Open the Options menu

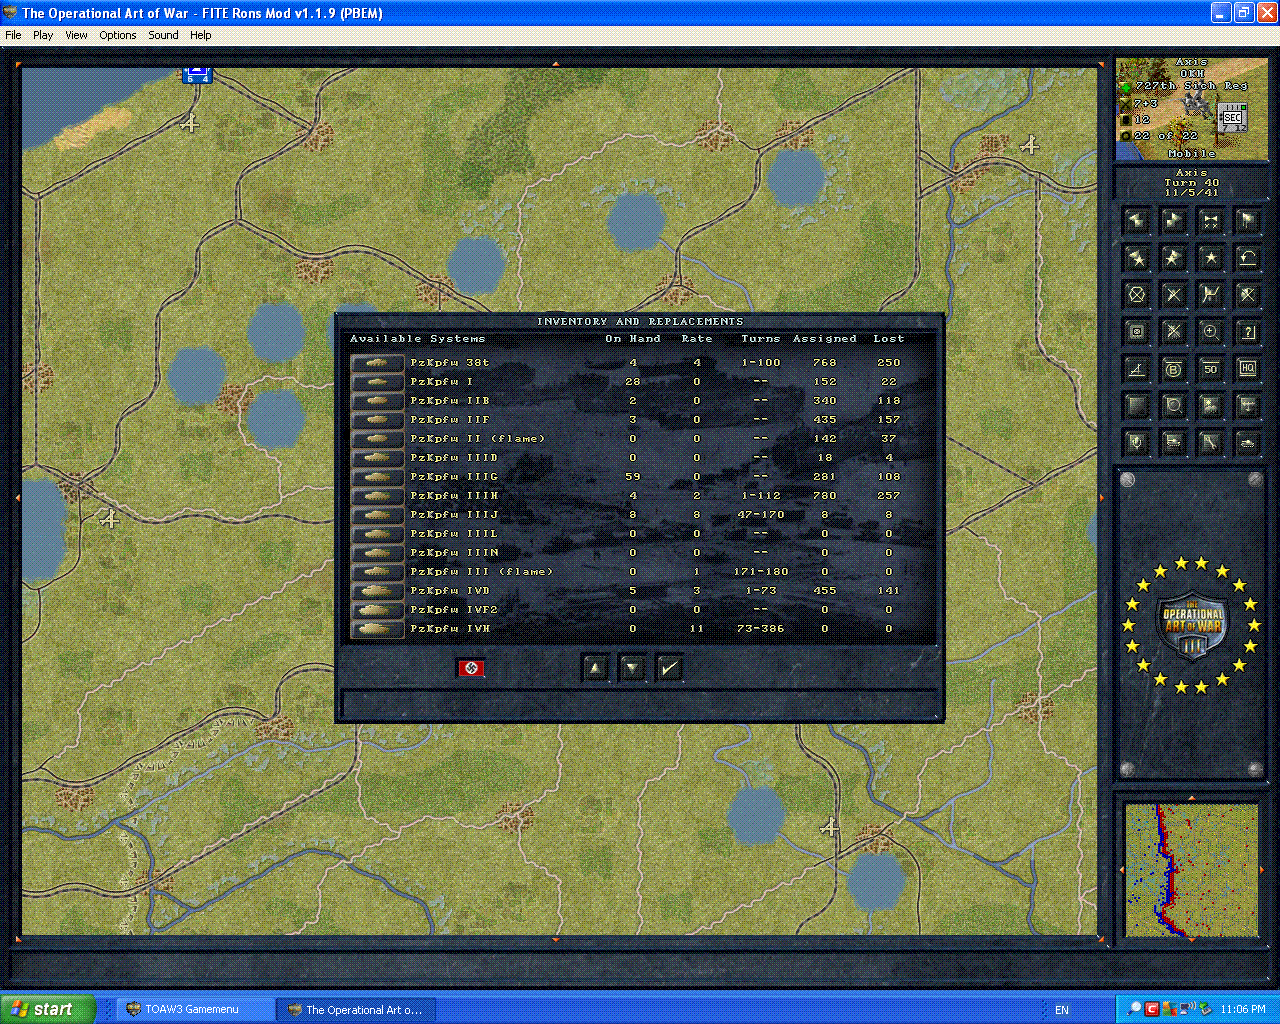point(118,35)
